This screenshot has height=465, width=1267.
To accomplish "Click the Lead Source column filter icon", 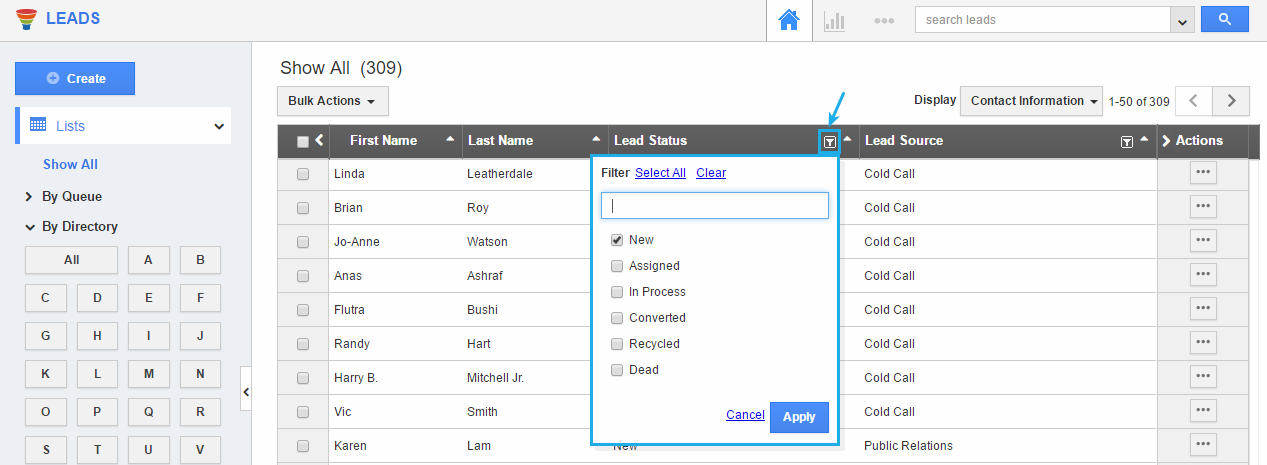I will (x=1127, y=142).
